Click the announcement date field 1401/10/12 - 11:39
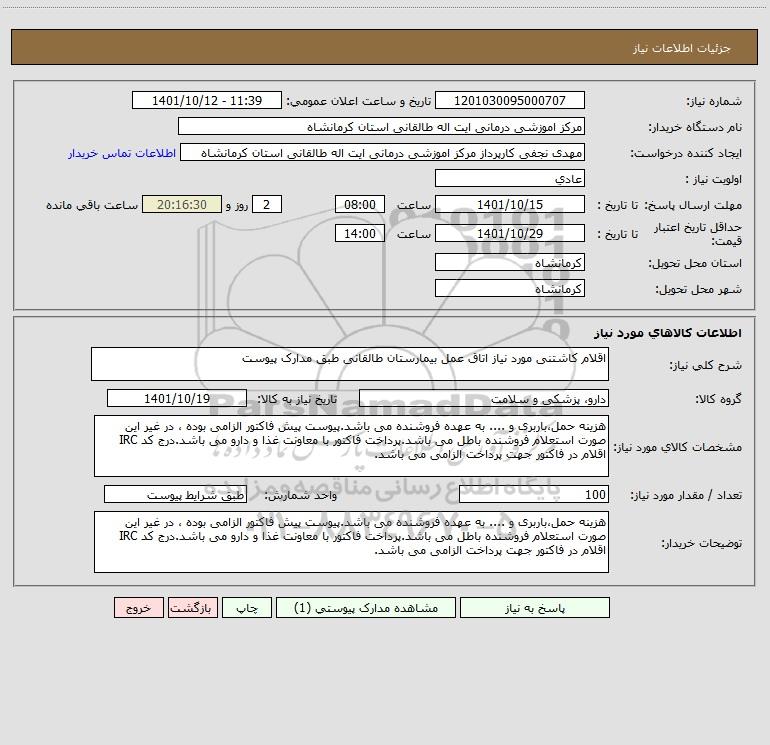Screen dimensions: 770x745 (207, 100)
